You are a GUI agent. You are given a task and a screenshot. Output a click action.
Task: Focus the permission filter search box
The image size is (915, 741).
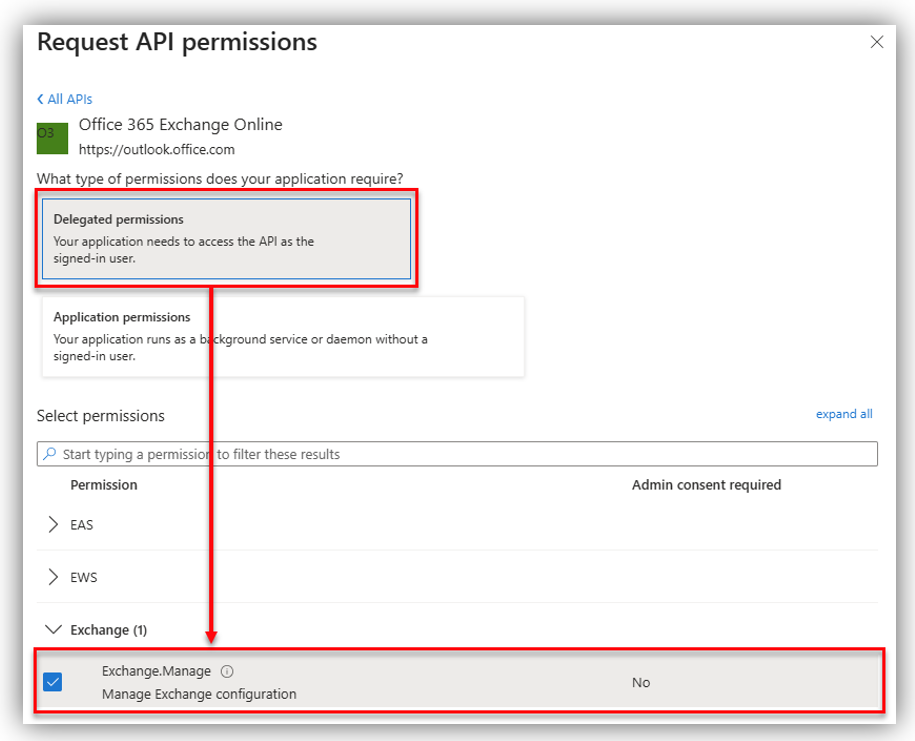point(457,454)
